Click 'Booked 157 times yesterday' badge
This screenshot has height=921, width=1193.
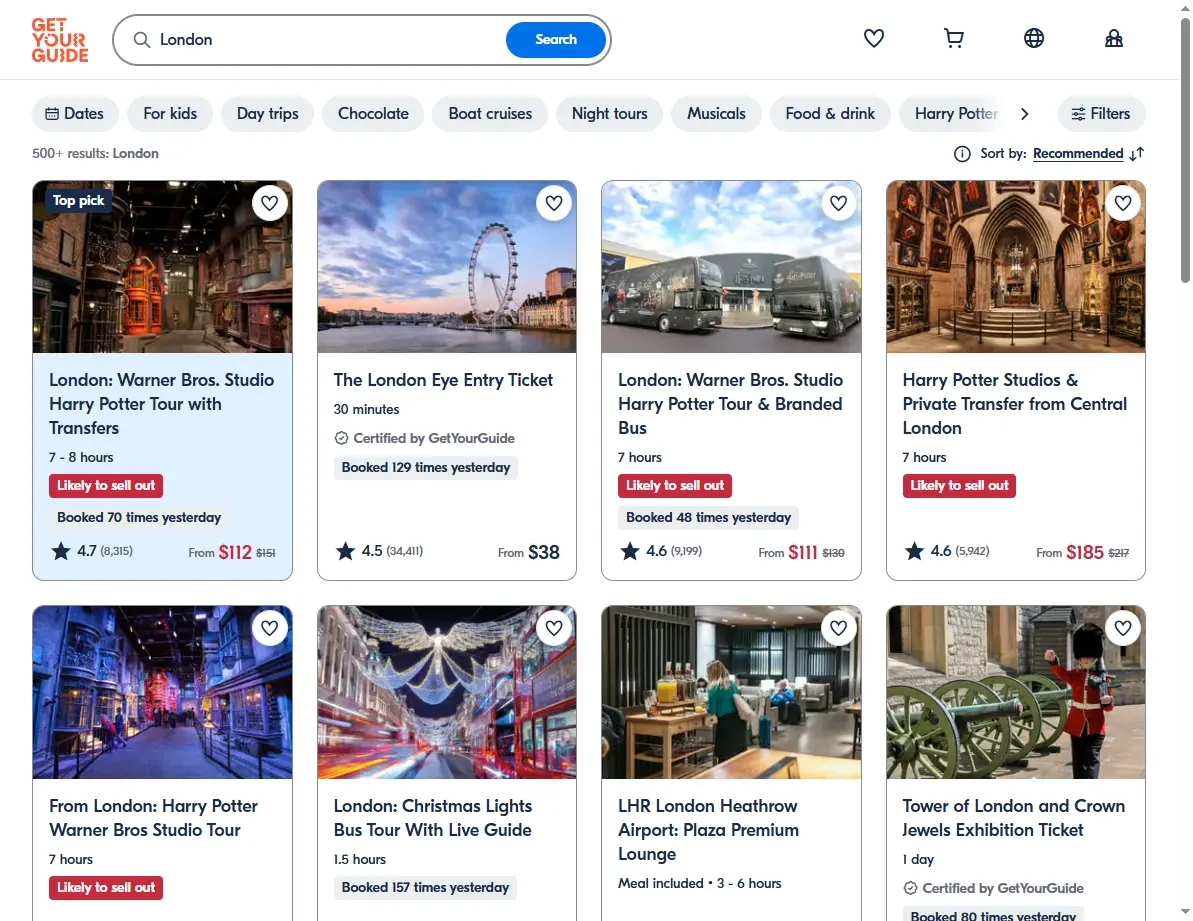coord(425,888)
